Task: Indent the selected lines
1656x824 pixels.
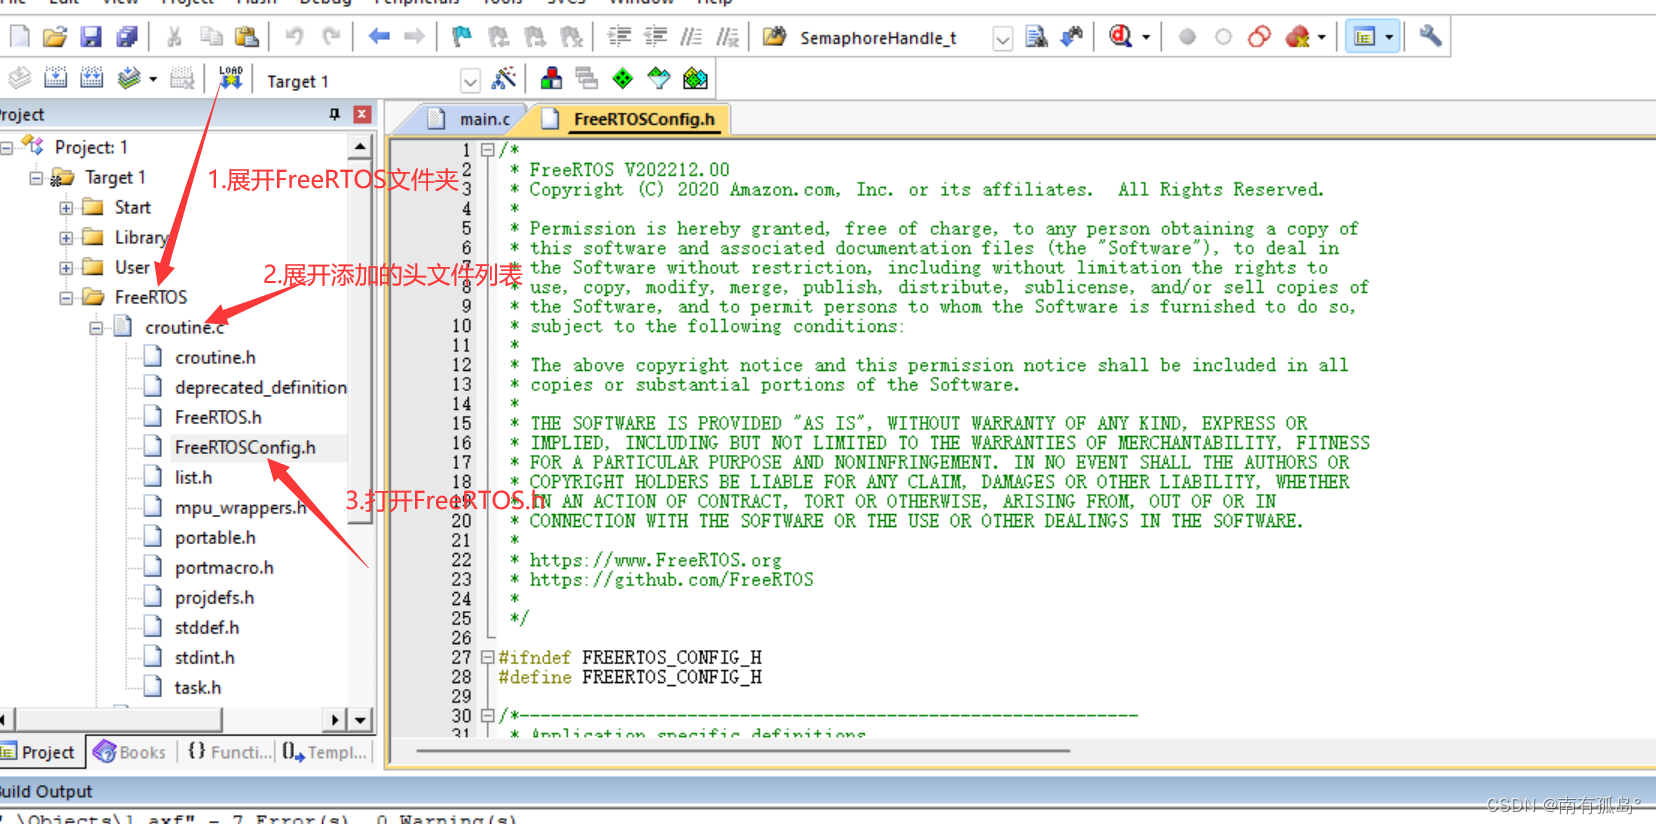Action: tap(619, 37)
